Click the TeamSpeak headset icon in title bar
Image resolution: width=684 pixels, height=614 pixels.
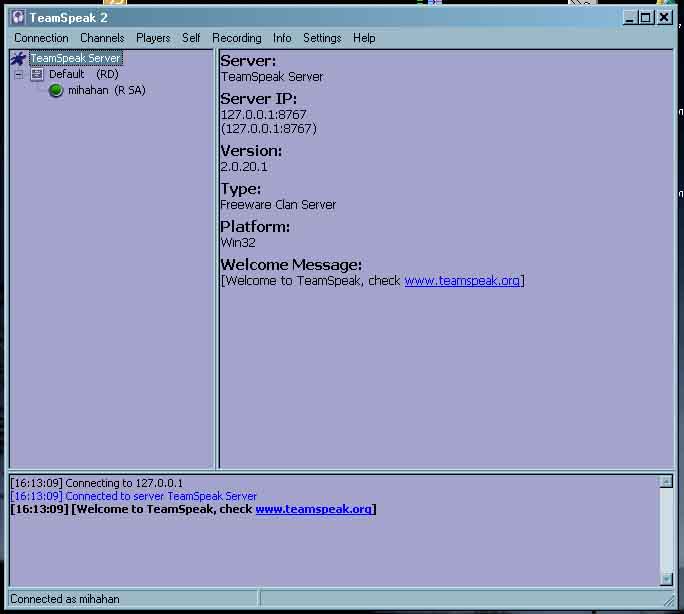pyautogui.click(x=18, y=17)
